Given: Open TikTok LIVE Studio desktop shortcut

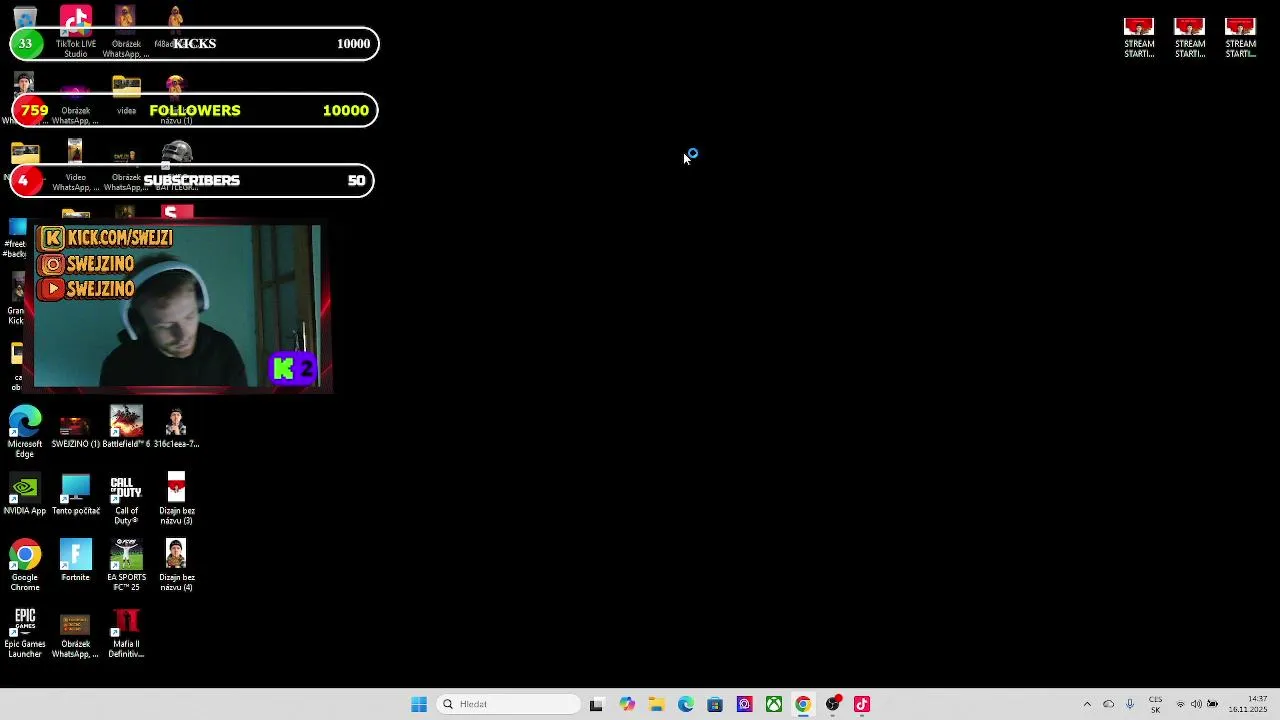Looking at the screenshot, I should pos(75,31).
